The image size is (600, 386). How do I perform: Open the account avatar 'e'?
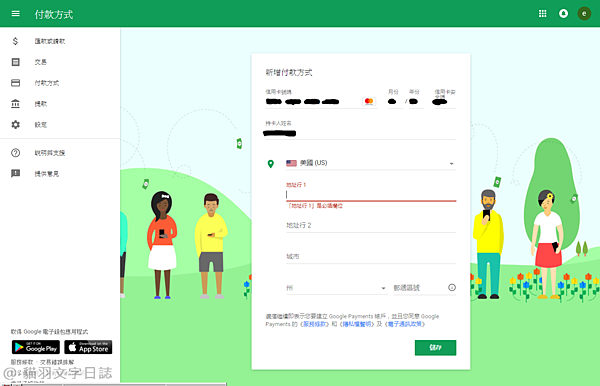[584, 14]
